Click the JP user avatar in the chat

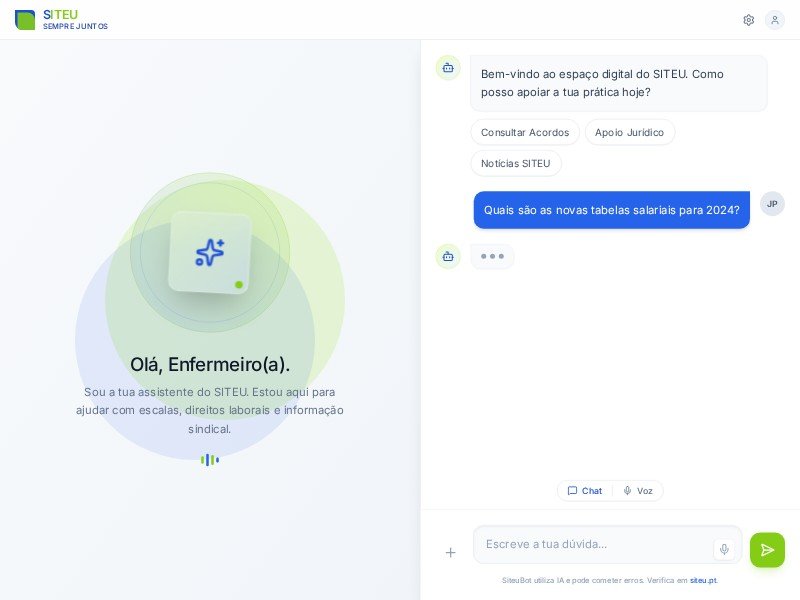(x=772, y=204)
